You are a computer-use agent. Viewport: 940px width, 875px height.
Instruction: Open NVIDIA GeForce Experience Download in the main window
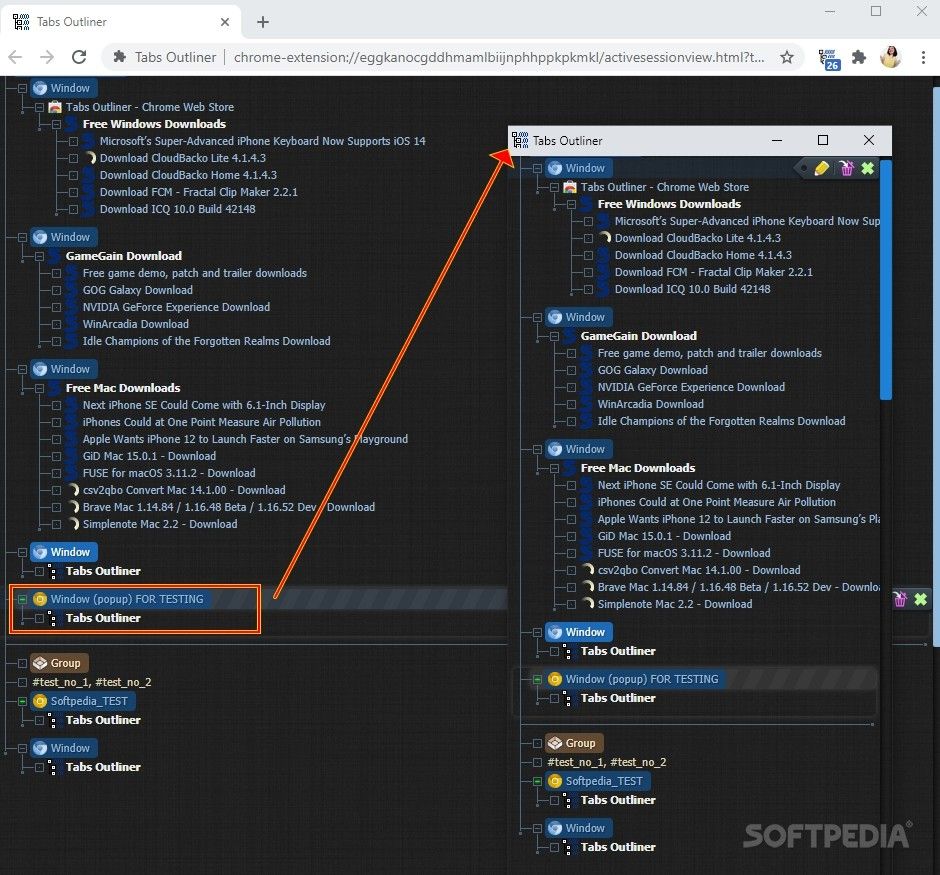pos(176,307)
